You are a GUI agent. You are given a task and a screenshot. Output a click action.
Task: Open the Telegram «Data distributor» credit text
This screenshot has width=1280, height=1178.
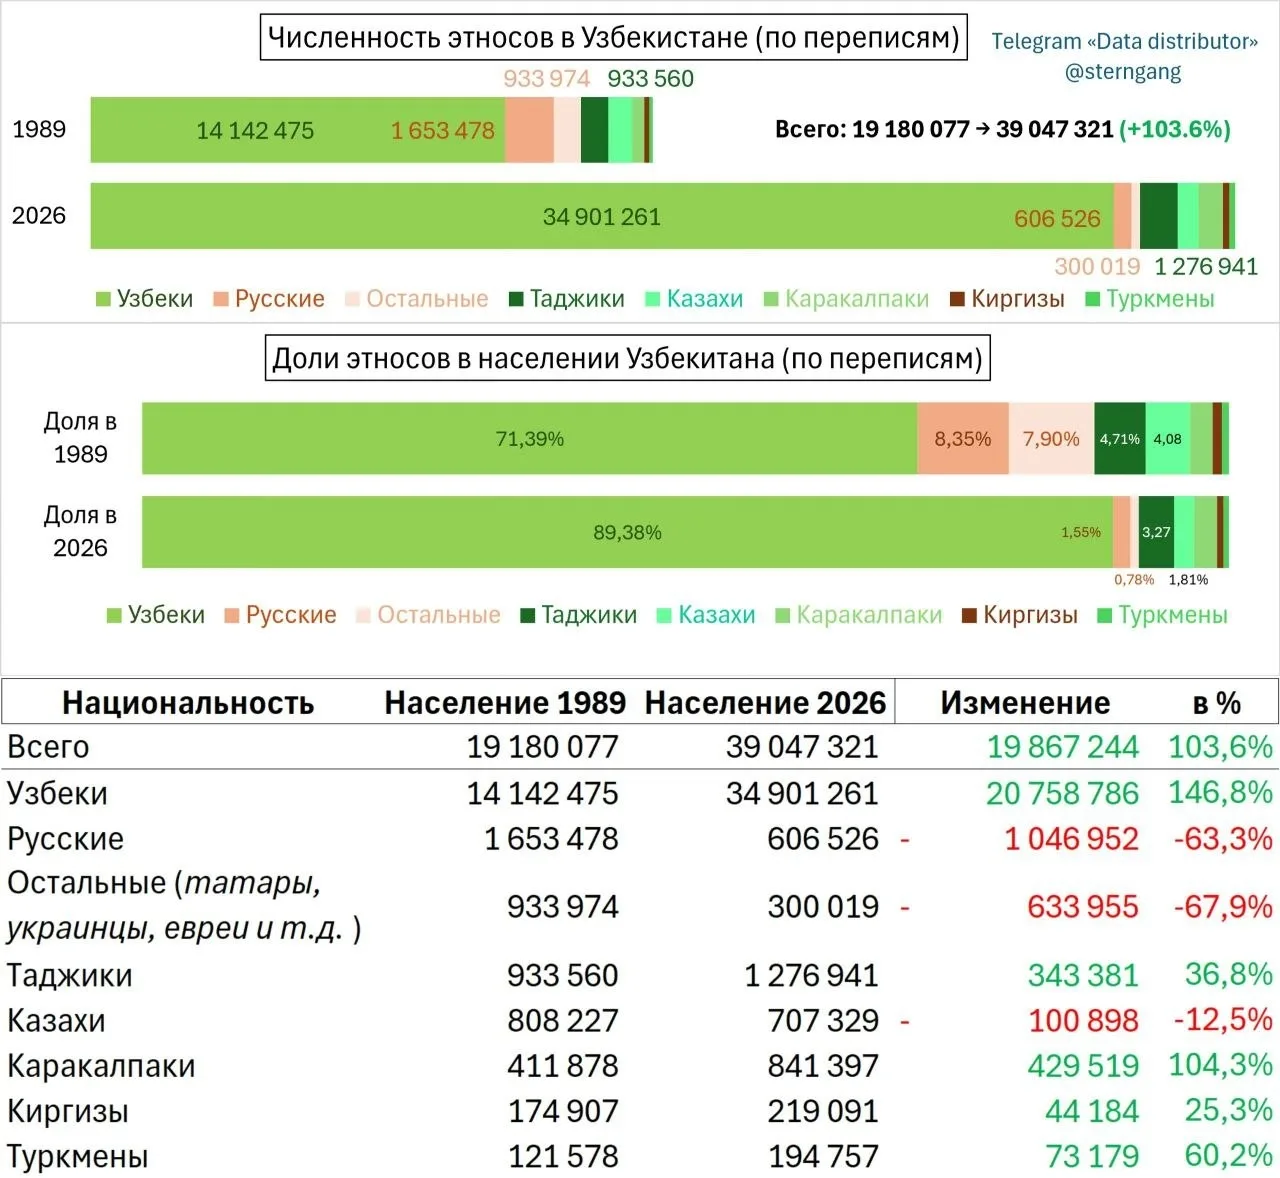pyautogui.click(x=1124, y=41)
